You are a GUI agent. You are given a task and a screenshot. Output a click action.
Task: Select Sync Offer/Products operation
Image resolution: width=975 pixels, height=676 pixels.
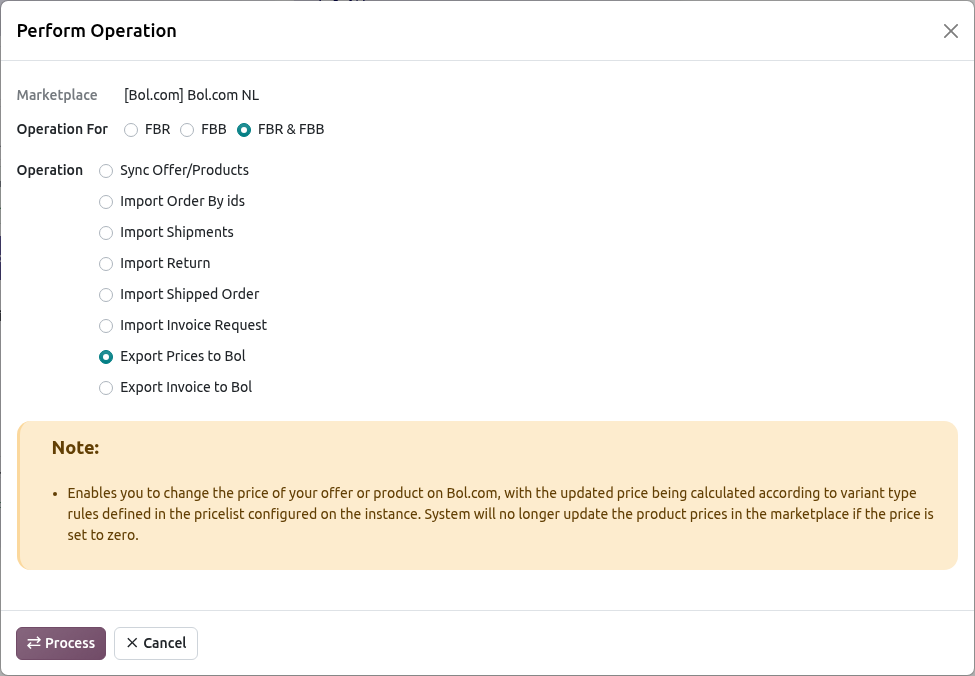(106, 171)
